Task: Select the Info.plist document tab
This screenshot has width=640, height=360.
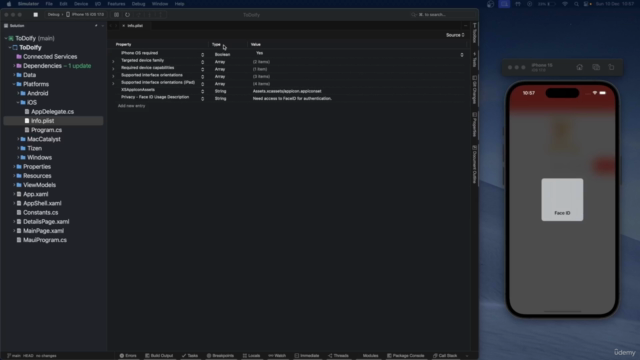Action: 135,26
